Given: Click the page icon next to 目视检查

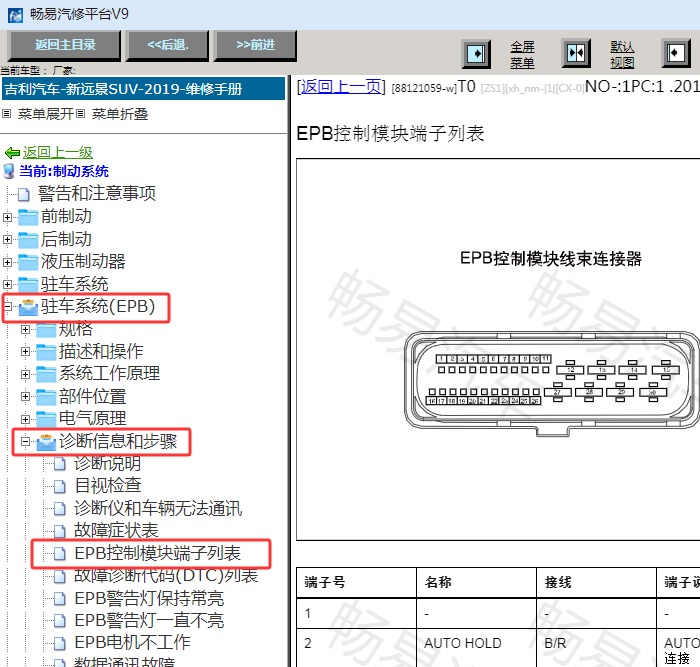Looking at the screenshot, I should coord(60,486).
